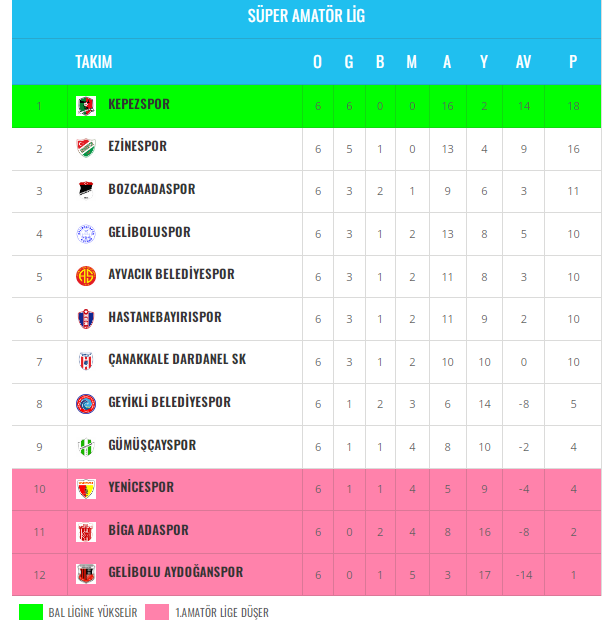Image resolution: width=615 pixels, height=622 pixels.
Task: Open the Gelibolu Aydoğanspor team badge
Action: point(86,574)
